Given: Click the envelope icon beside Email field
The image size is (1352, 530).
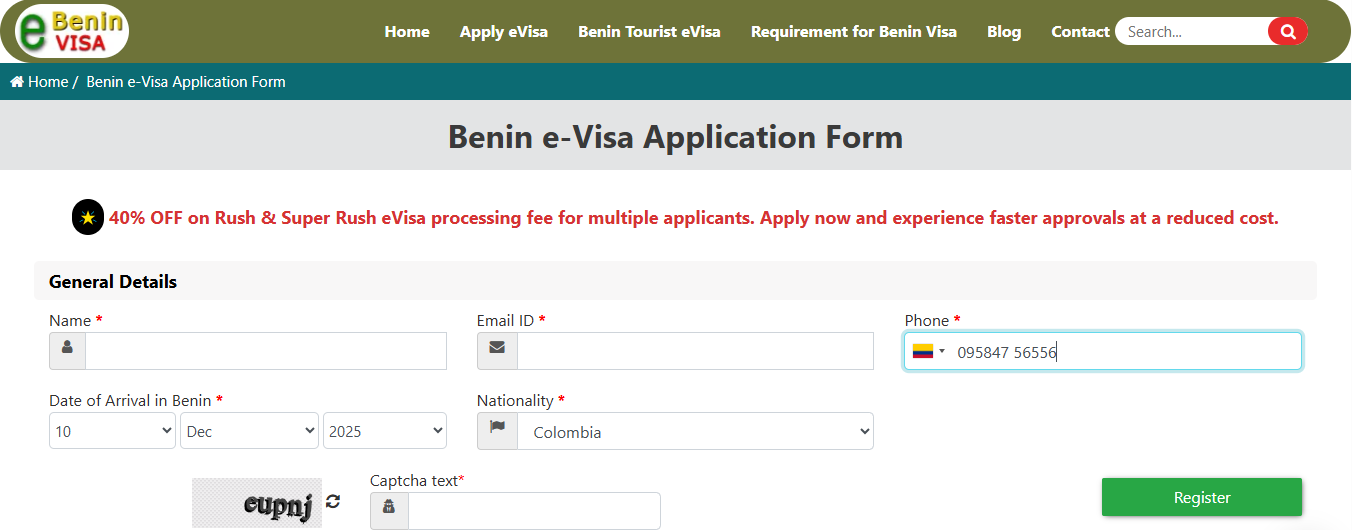Looking at the screenshot, I should pyautogui.click(x=496, y=351).
